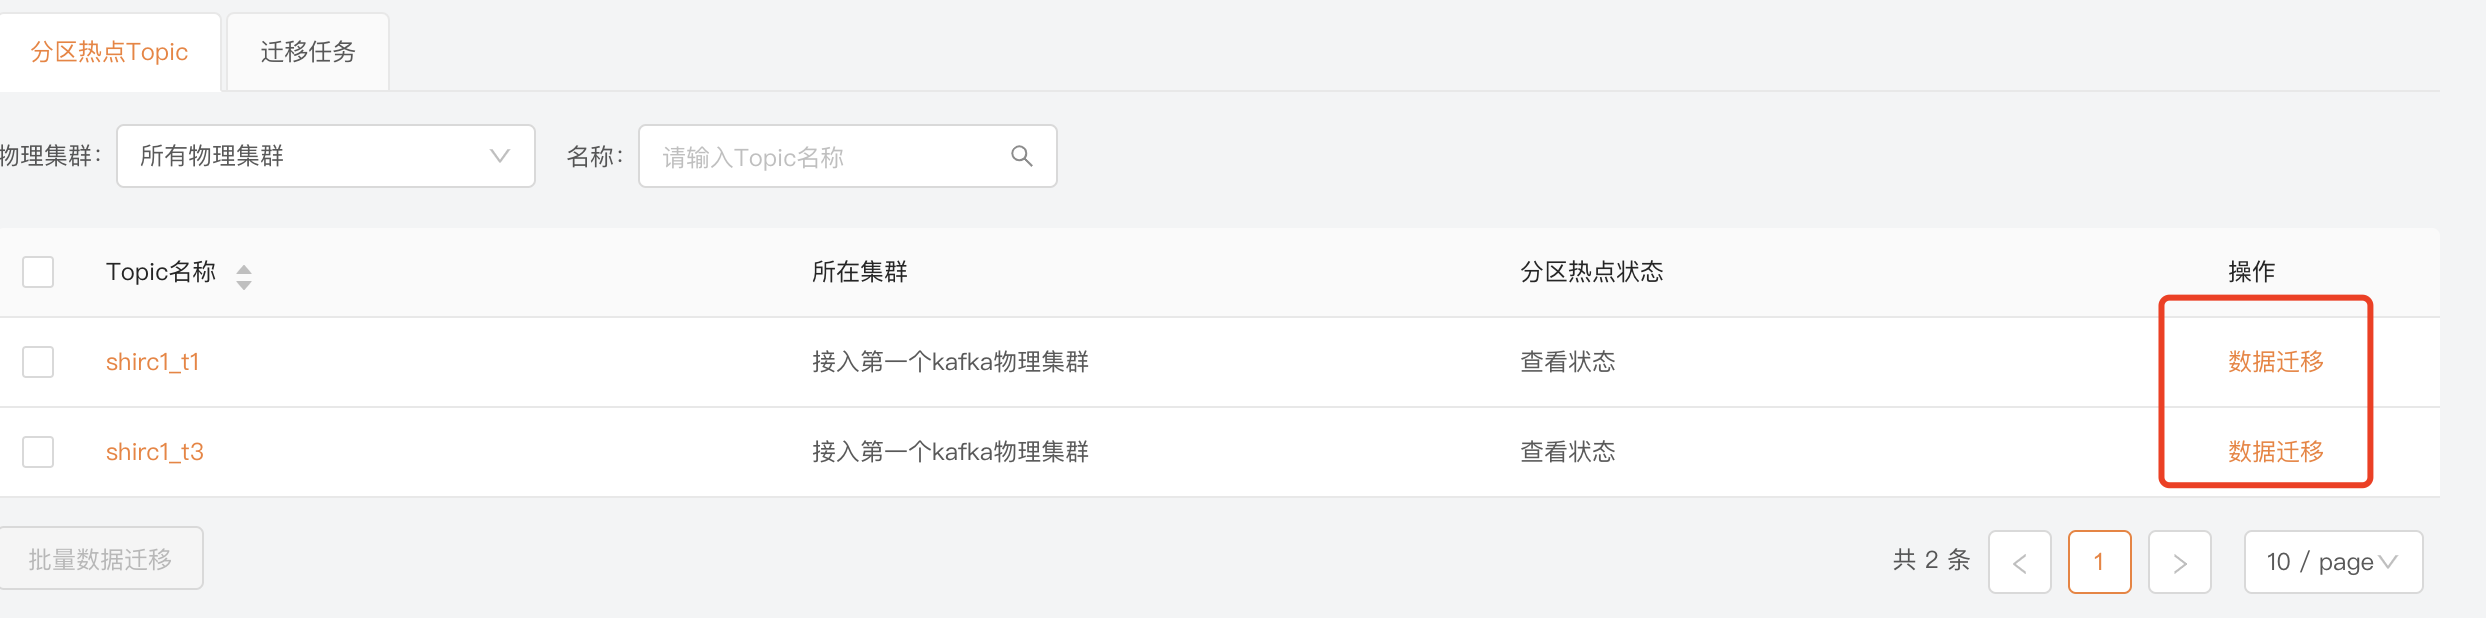The image size is (2486, 618).
Task: Select the 分区热点Topic tab
Action: point(110,52)
